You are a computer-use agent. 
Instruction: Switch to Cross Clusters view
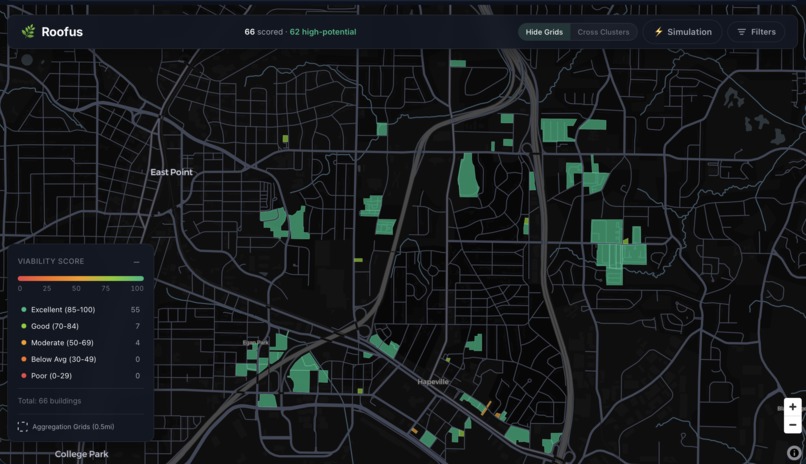[x=603, y=32]
